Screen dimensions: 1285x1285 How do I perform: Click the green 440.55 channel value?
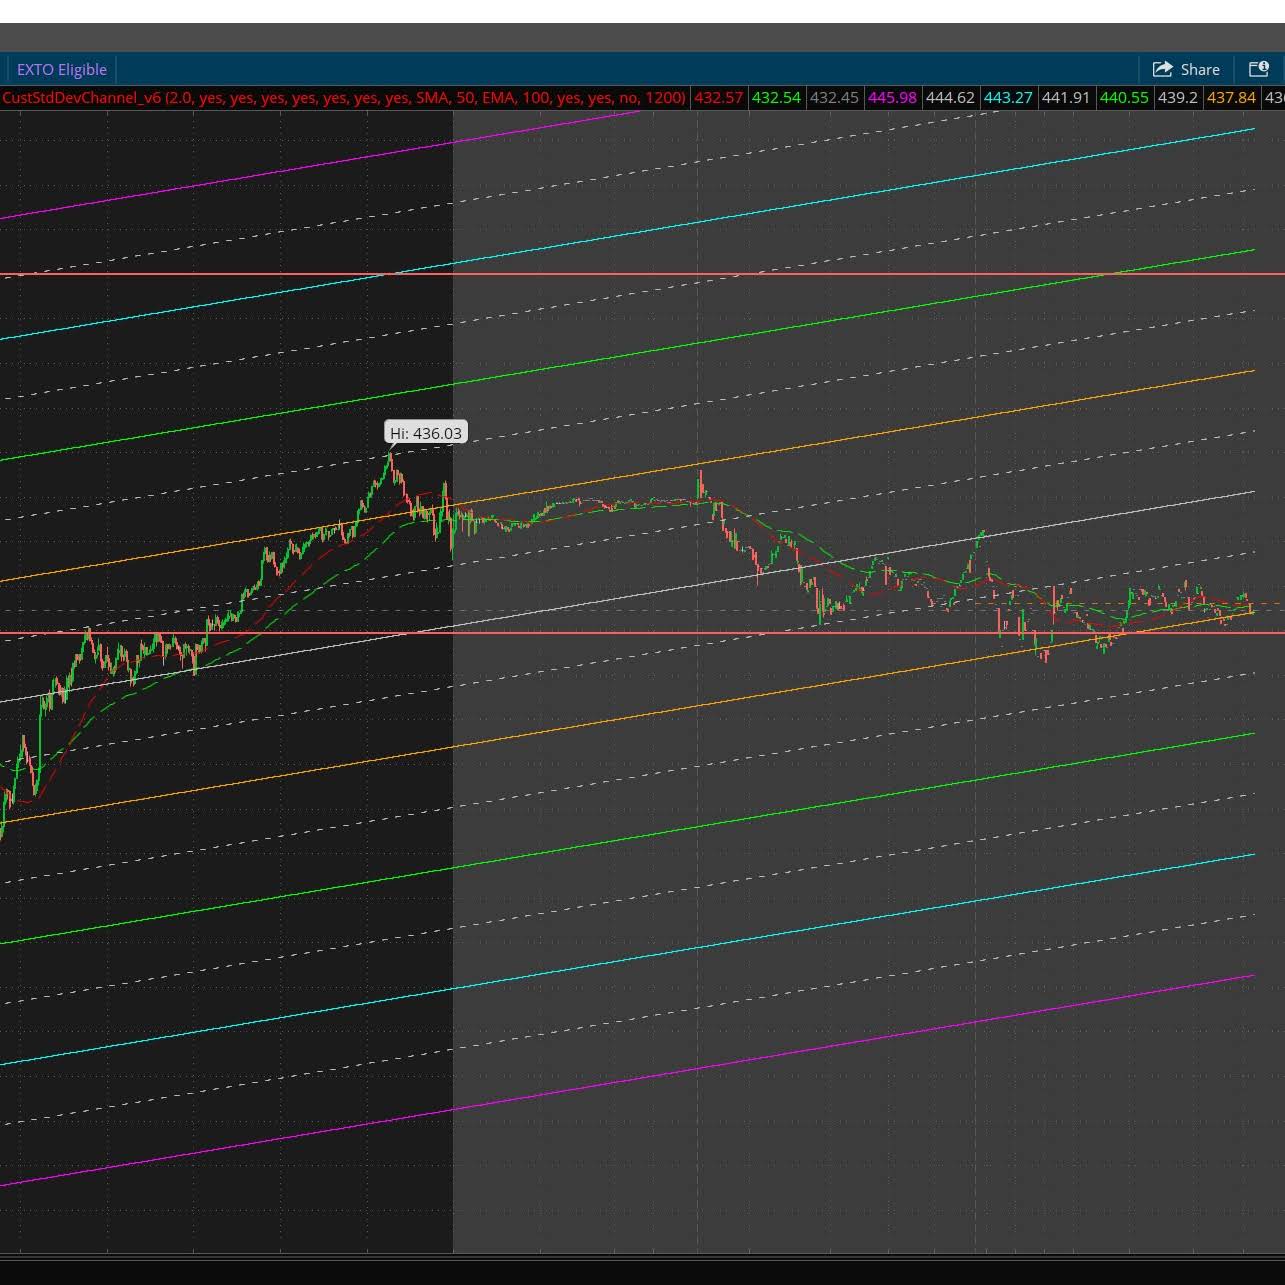[1124, 98]
